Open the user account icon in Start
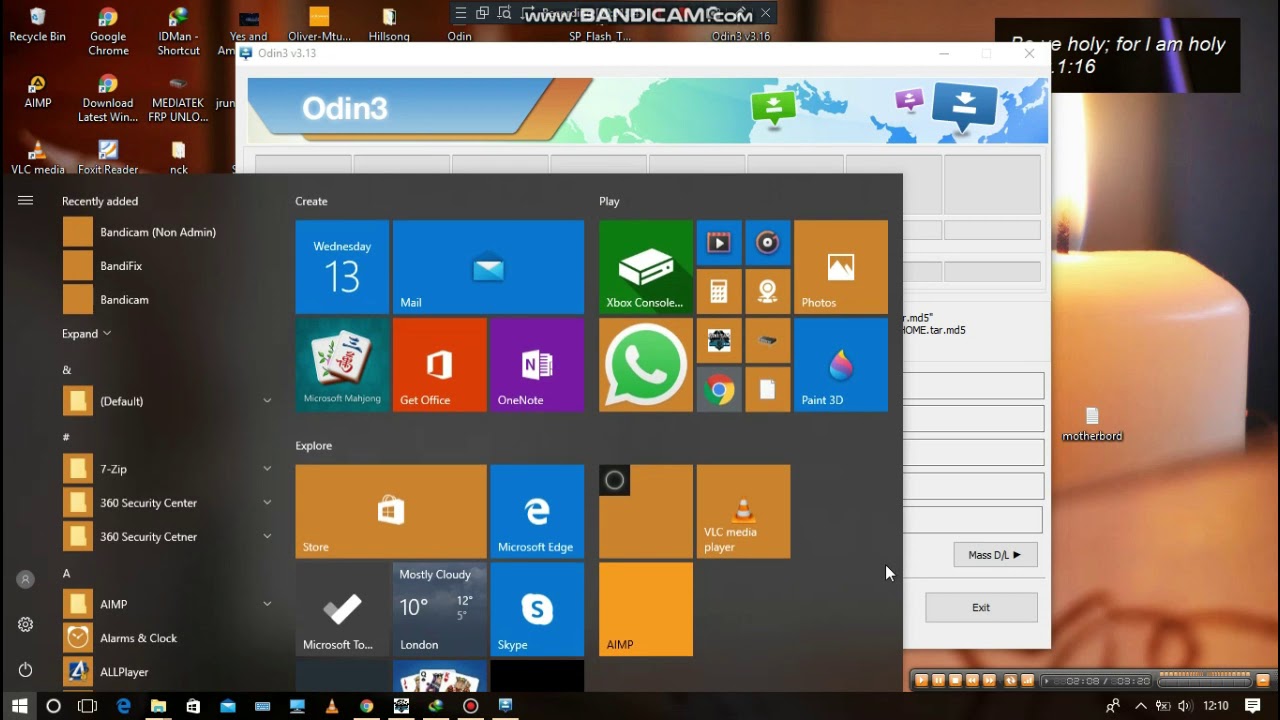The width and height of the screenshot is (1280, 720). tap(26, 579)
